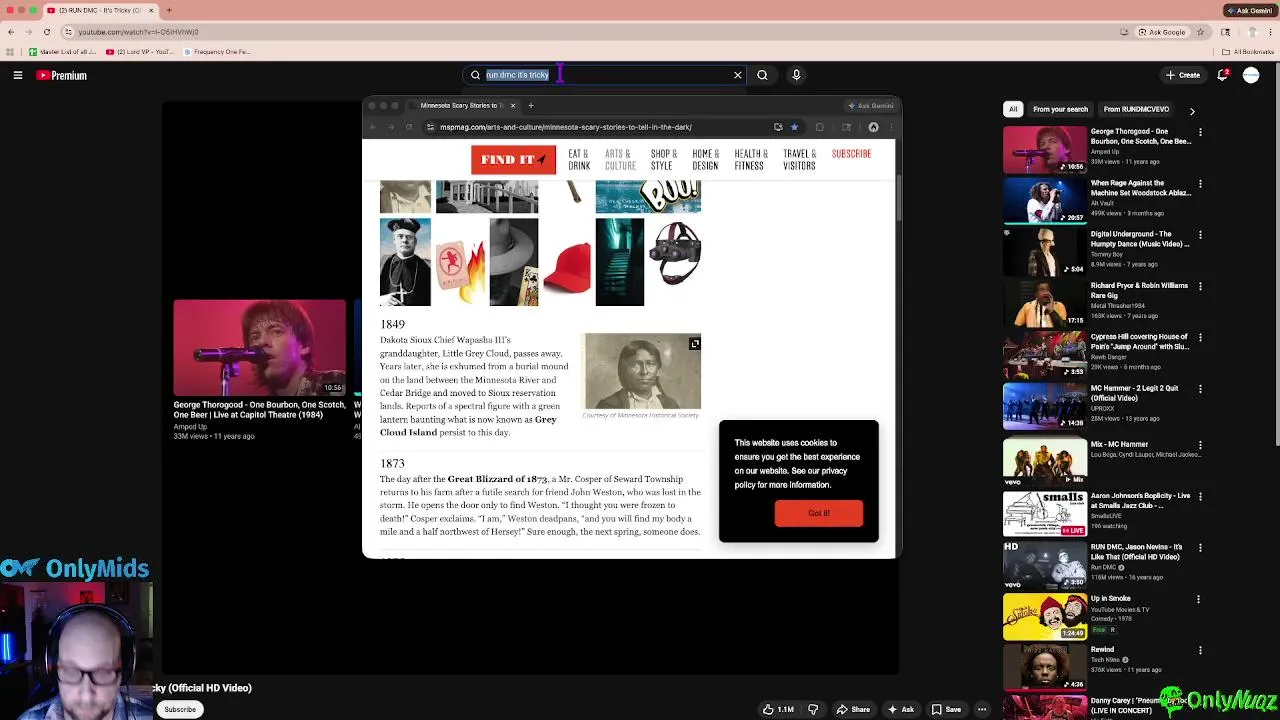This screenshot has width=1280, height=720.
Task: Click 'Ask Gemini' in outer browser
Action: coord(1249,11)
